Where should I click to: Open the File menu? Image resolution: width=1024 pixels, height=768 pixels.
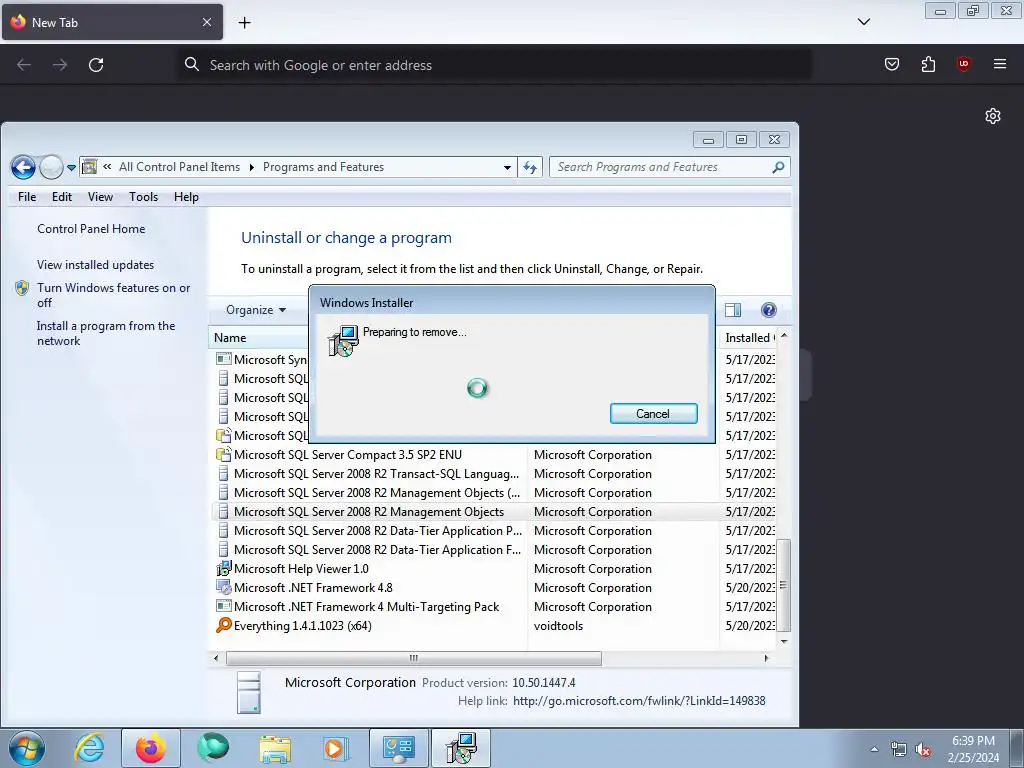pos(27,197)
